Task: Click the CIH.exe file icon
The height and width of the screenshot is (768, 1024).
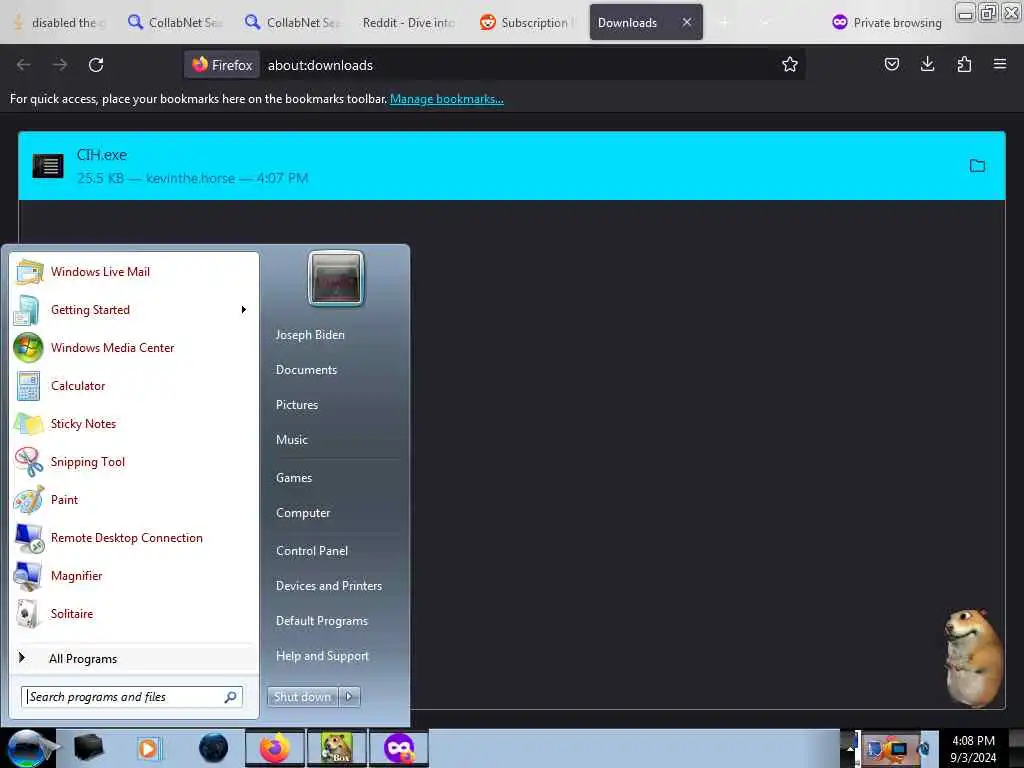Action: (48, 166)
